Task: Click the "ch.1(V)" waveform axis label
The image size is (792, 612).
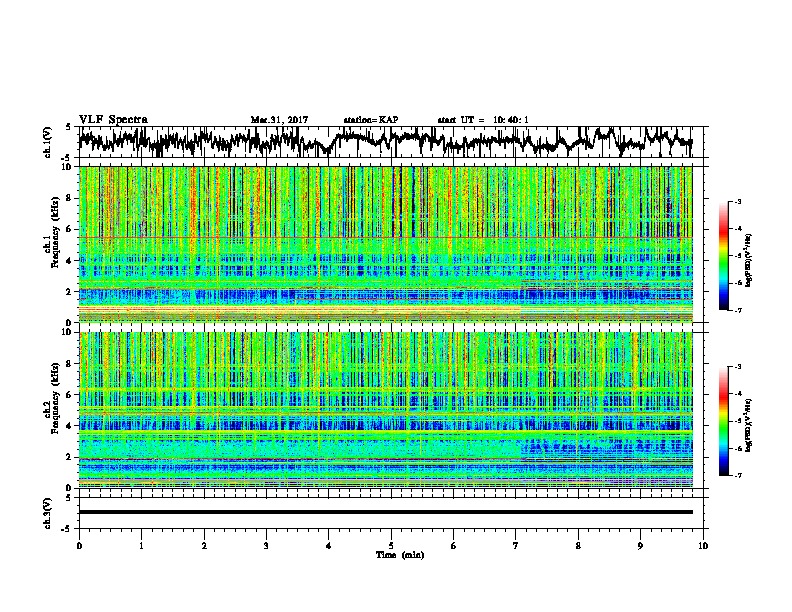Action: (x=48, y=142)
